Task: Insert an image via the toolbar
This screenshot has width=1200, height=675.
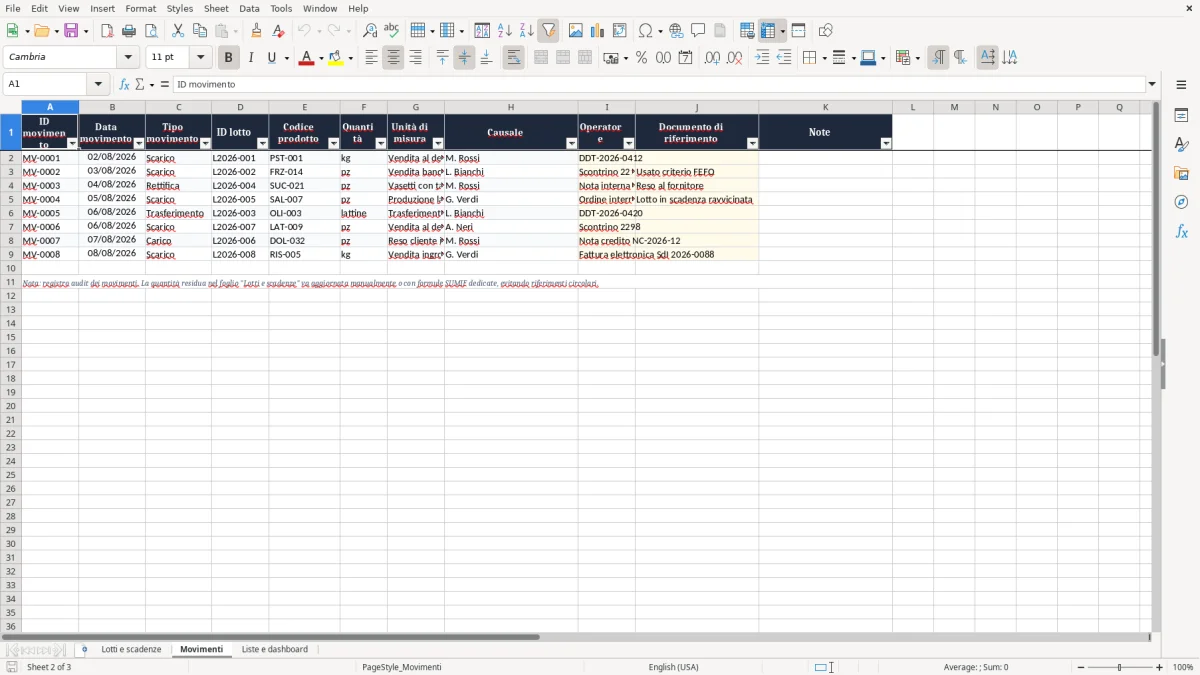Action: pos(576,31)
